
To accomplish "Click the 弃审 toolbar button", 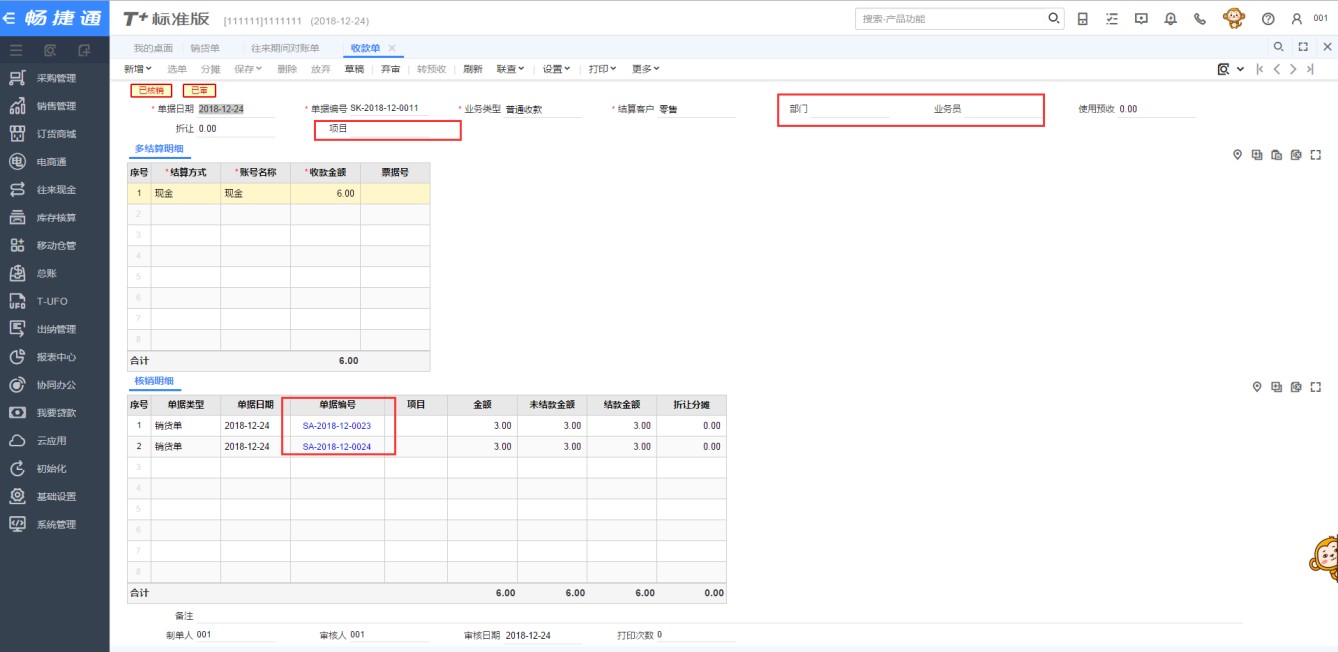I will point(391,69).
